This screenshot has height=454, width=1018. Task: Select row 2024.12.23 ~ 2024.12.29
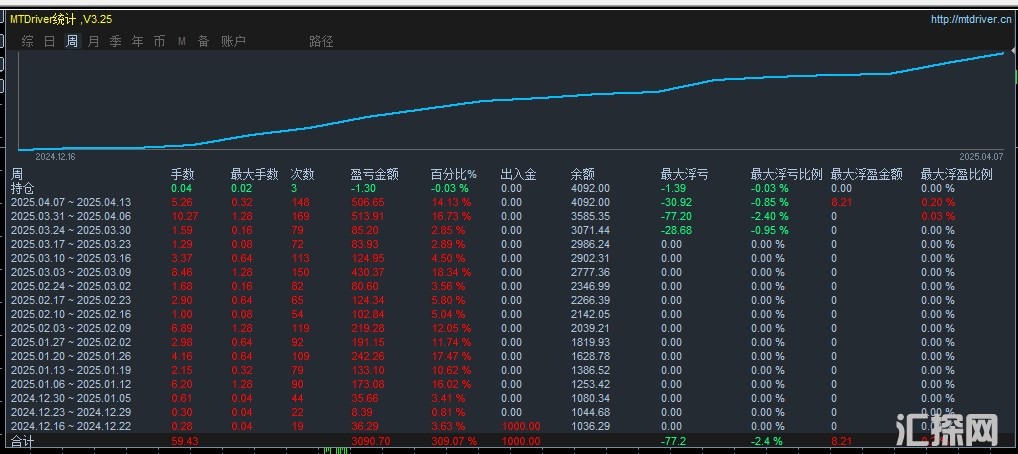pos(509,412)
